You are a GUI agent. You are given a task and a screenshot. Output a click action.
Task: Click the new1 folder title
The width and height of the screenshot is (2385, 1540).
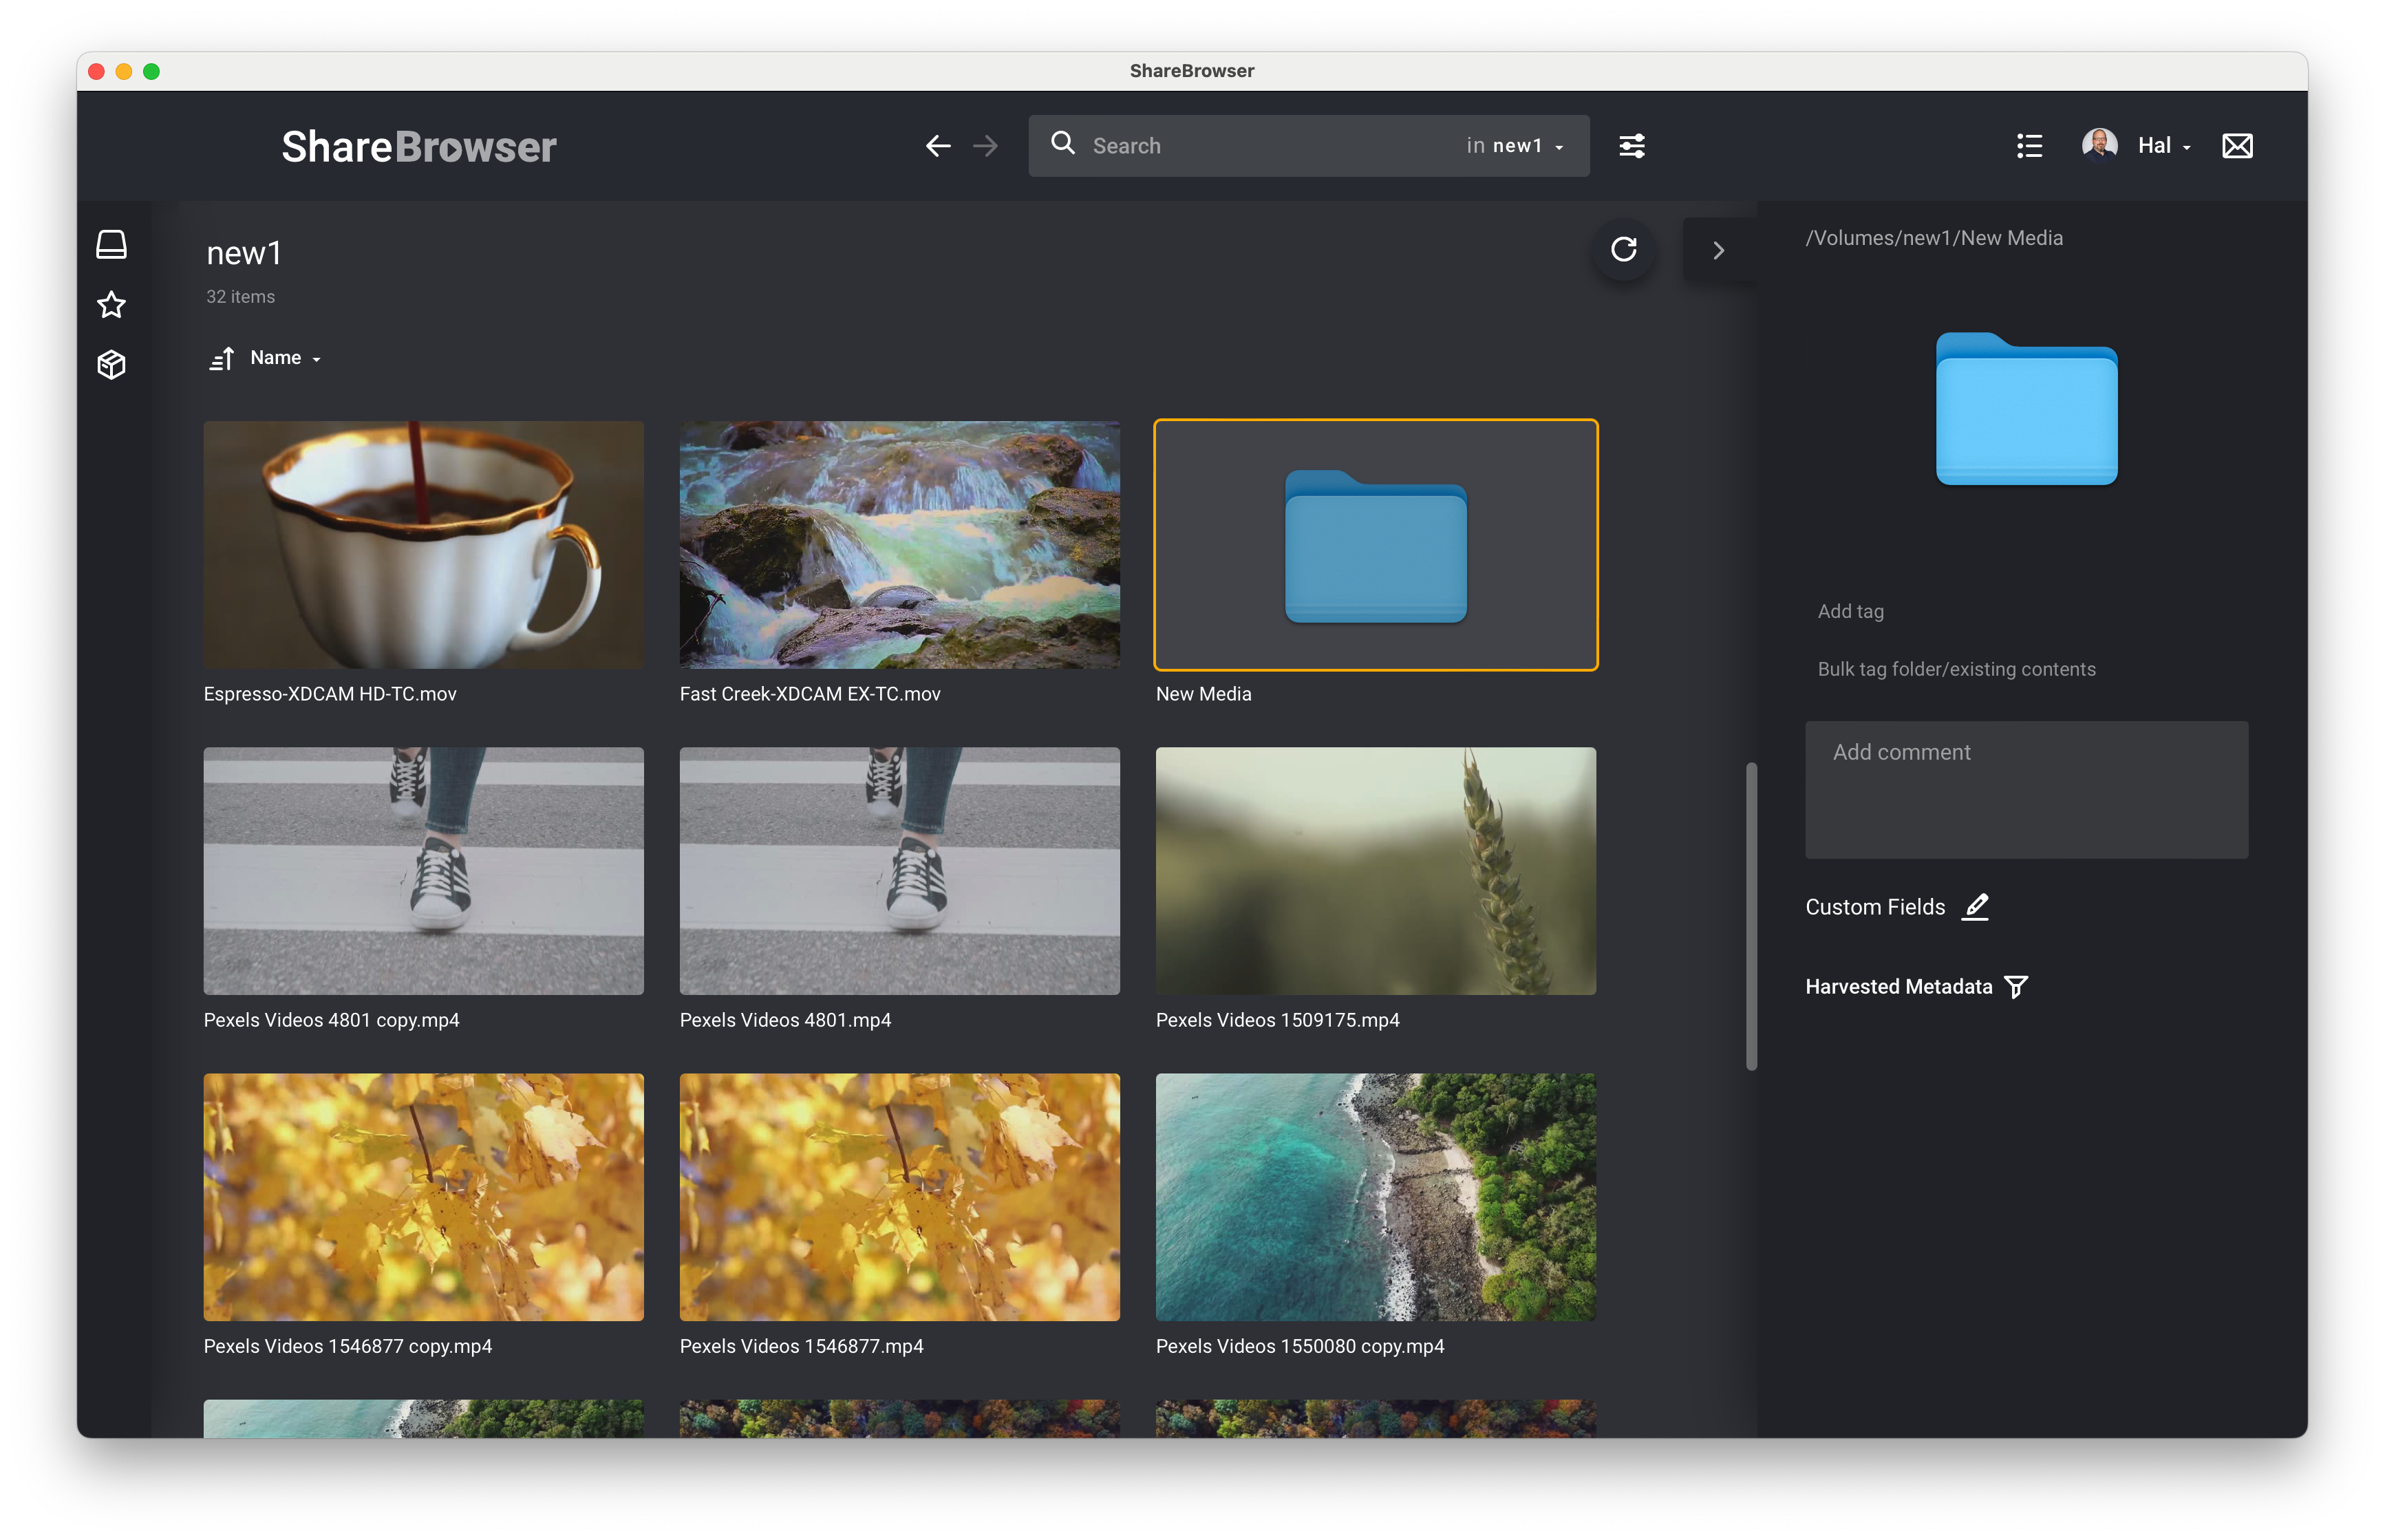[244, 253]
